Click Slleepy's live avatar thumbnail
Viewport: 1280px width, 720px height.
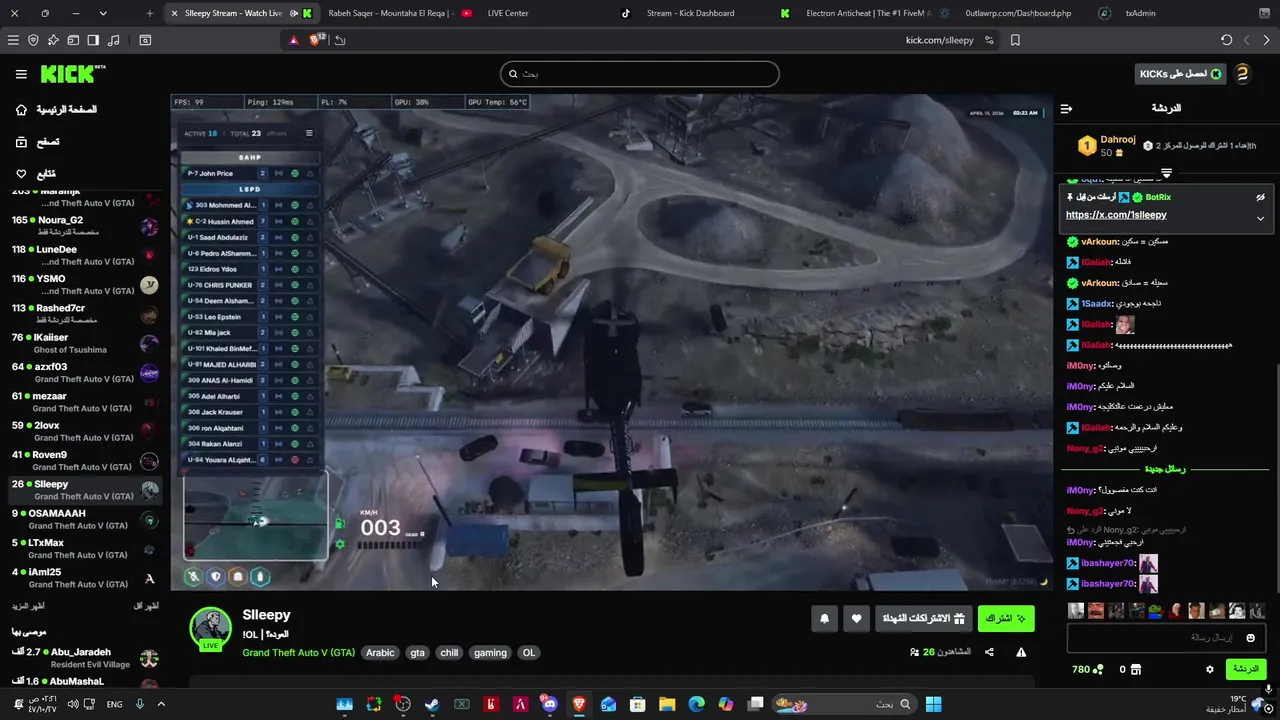[x=211, y=628]
